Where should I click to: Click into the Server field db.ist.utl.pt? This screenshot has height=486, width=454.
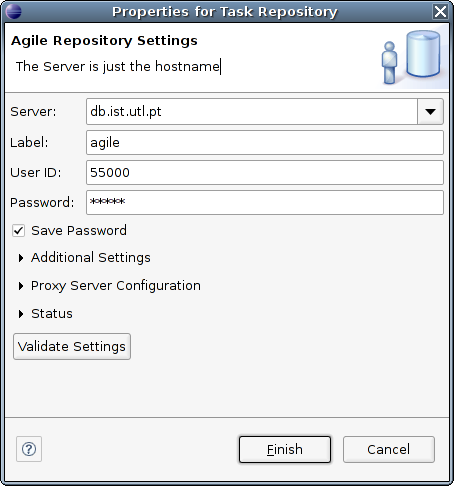(252, 112)
